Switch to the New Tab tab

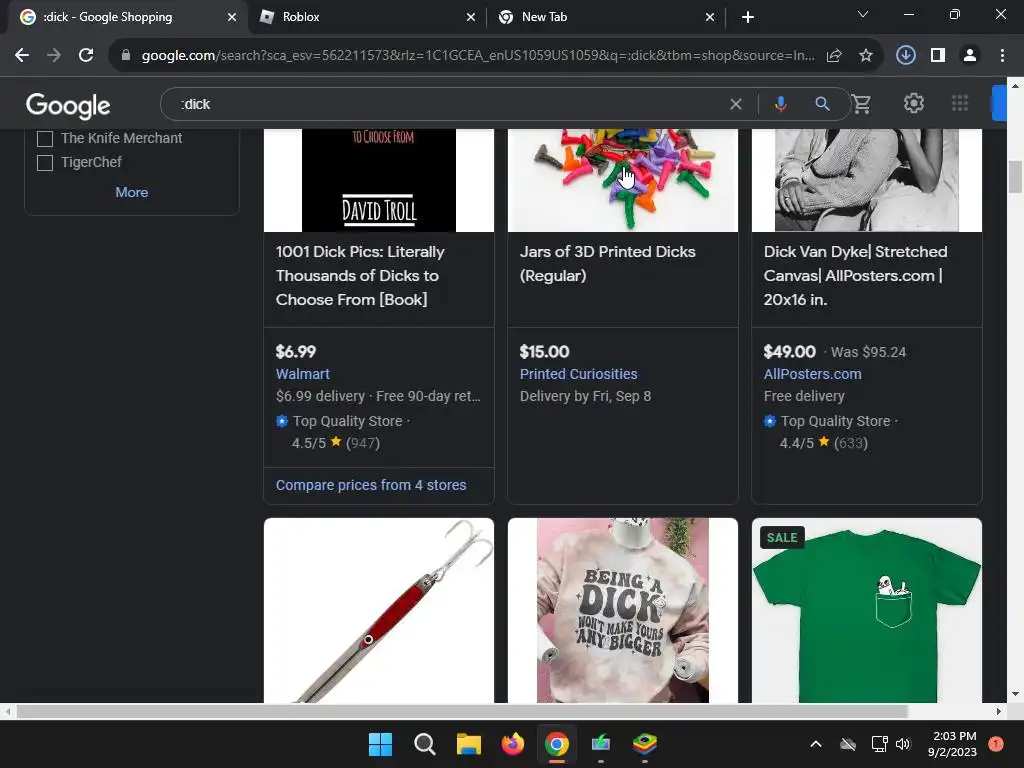point(607,17)
